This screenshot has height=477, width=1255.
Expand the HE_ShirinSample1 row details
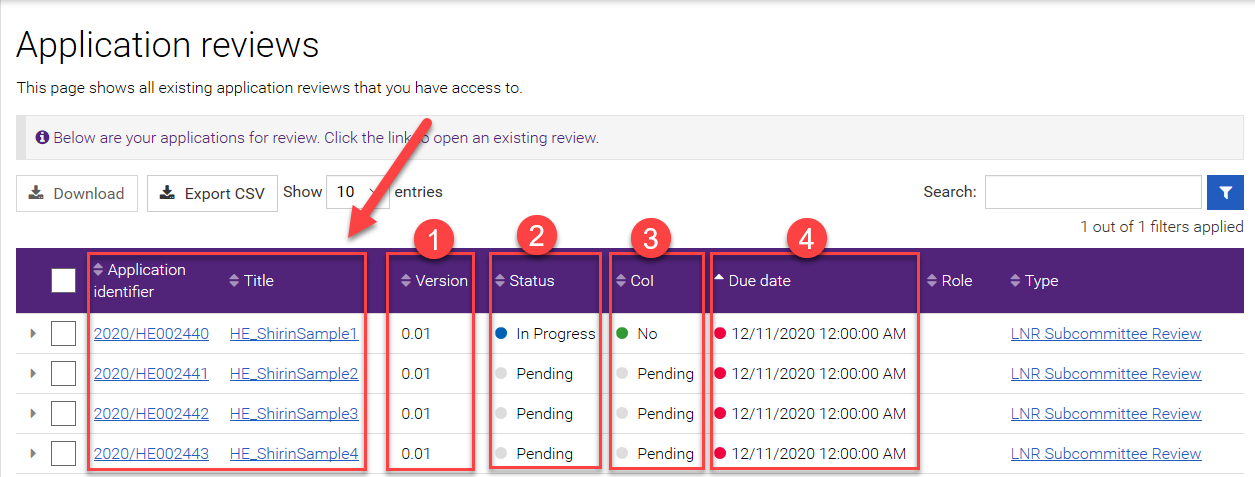click(33, 334)
